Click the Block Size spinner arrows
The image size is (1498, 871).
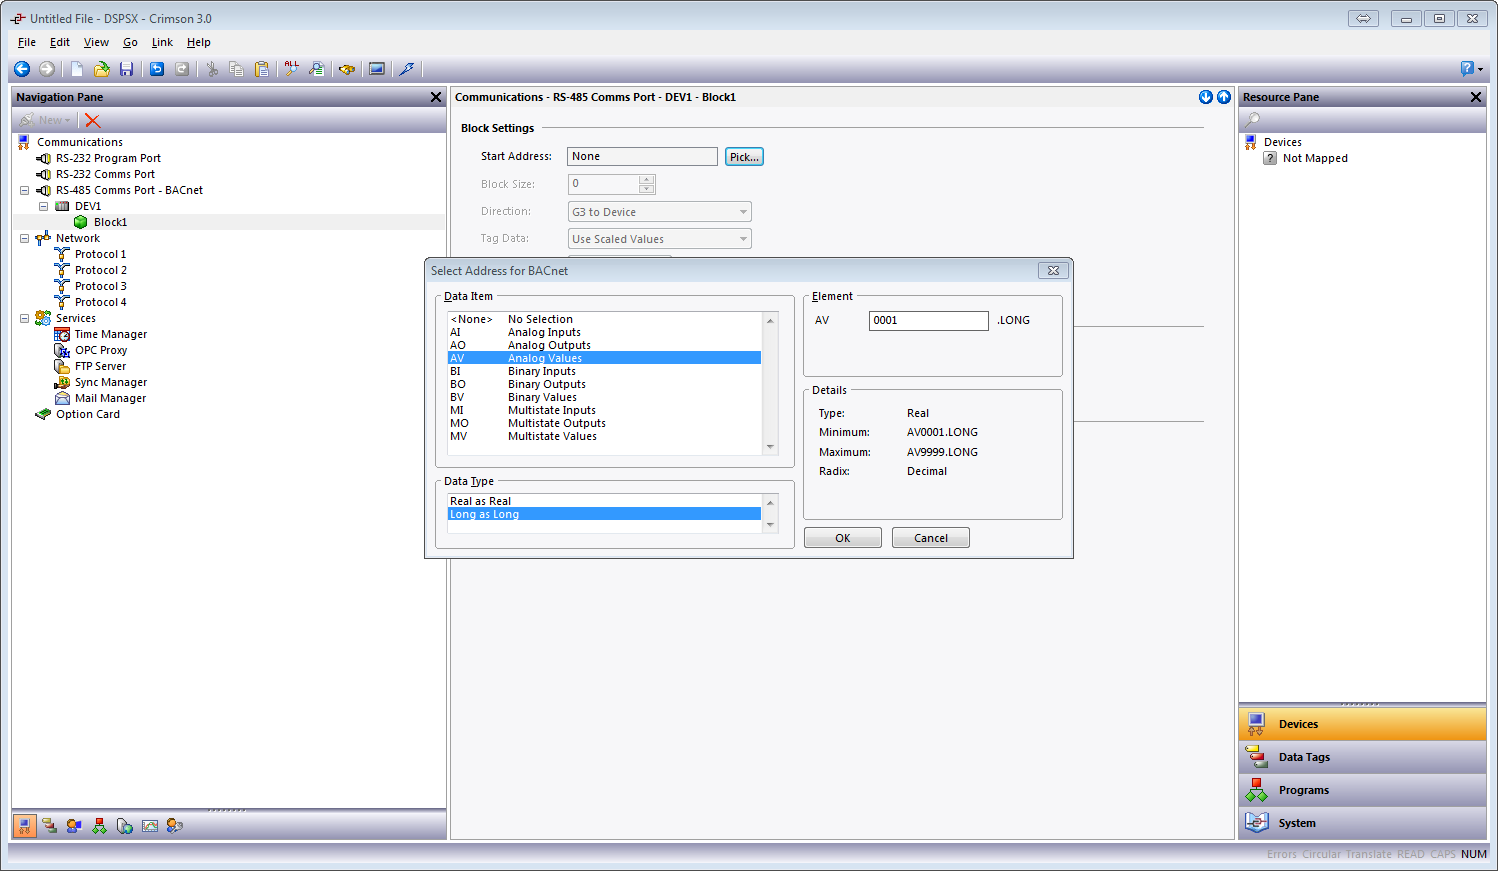click(647, 184)
